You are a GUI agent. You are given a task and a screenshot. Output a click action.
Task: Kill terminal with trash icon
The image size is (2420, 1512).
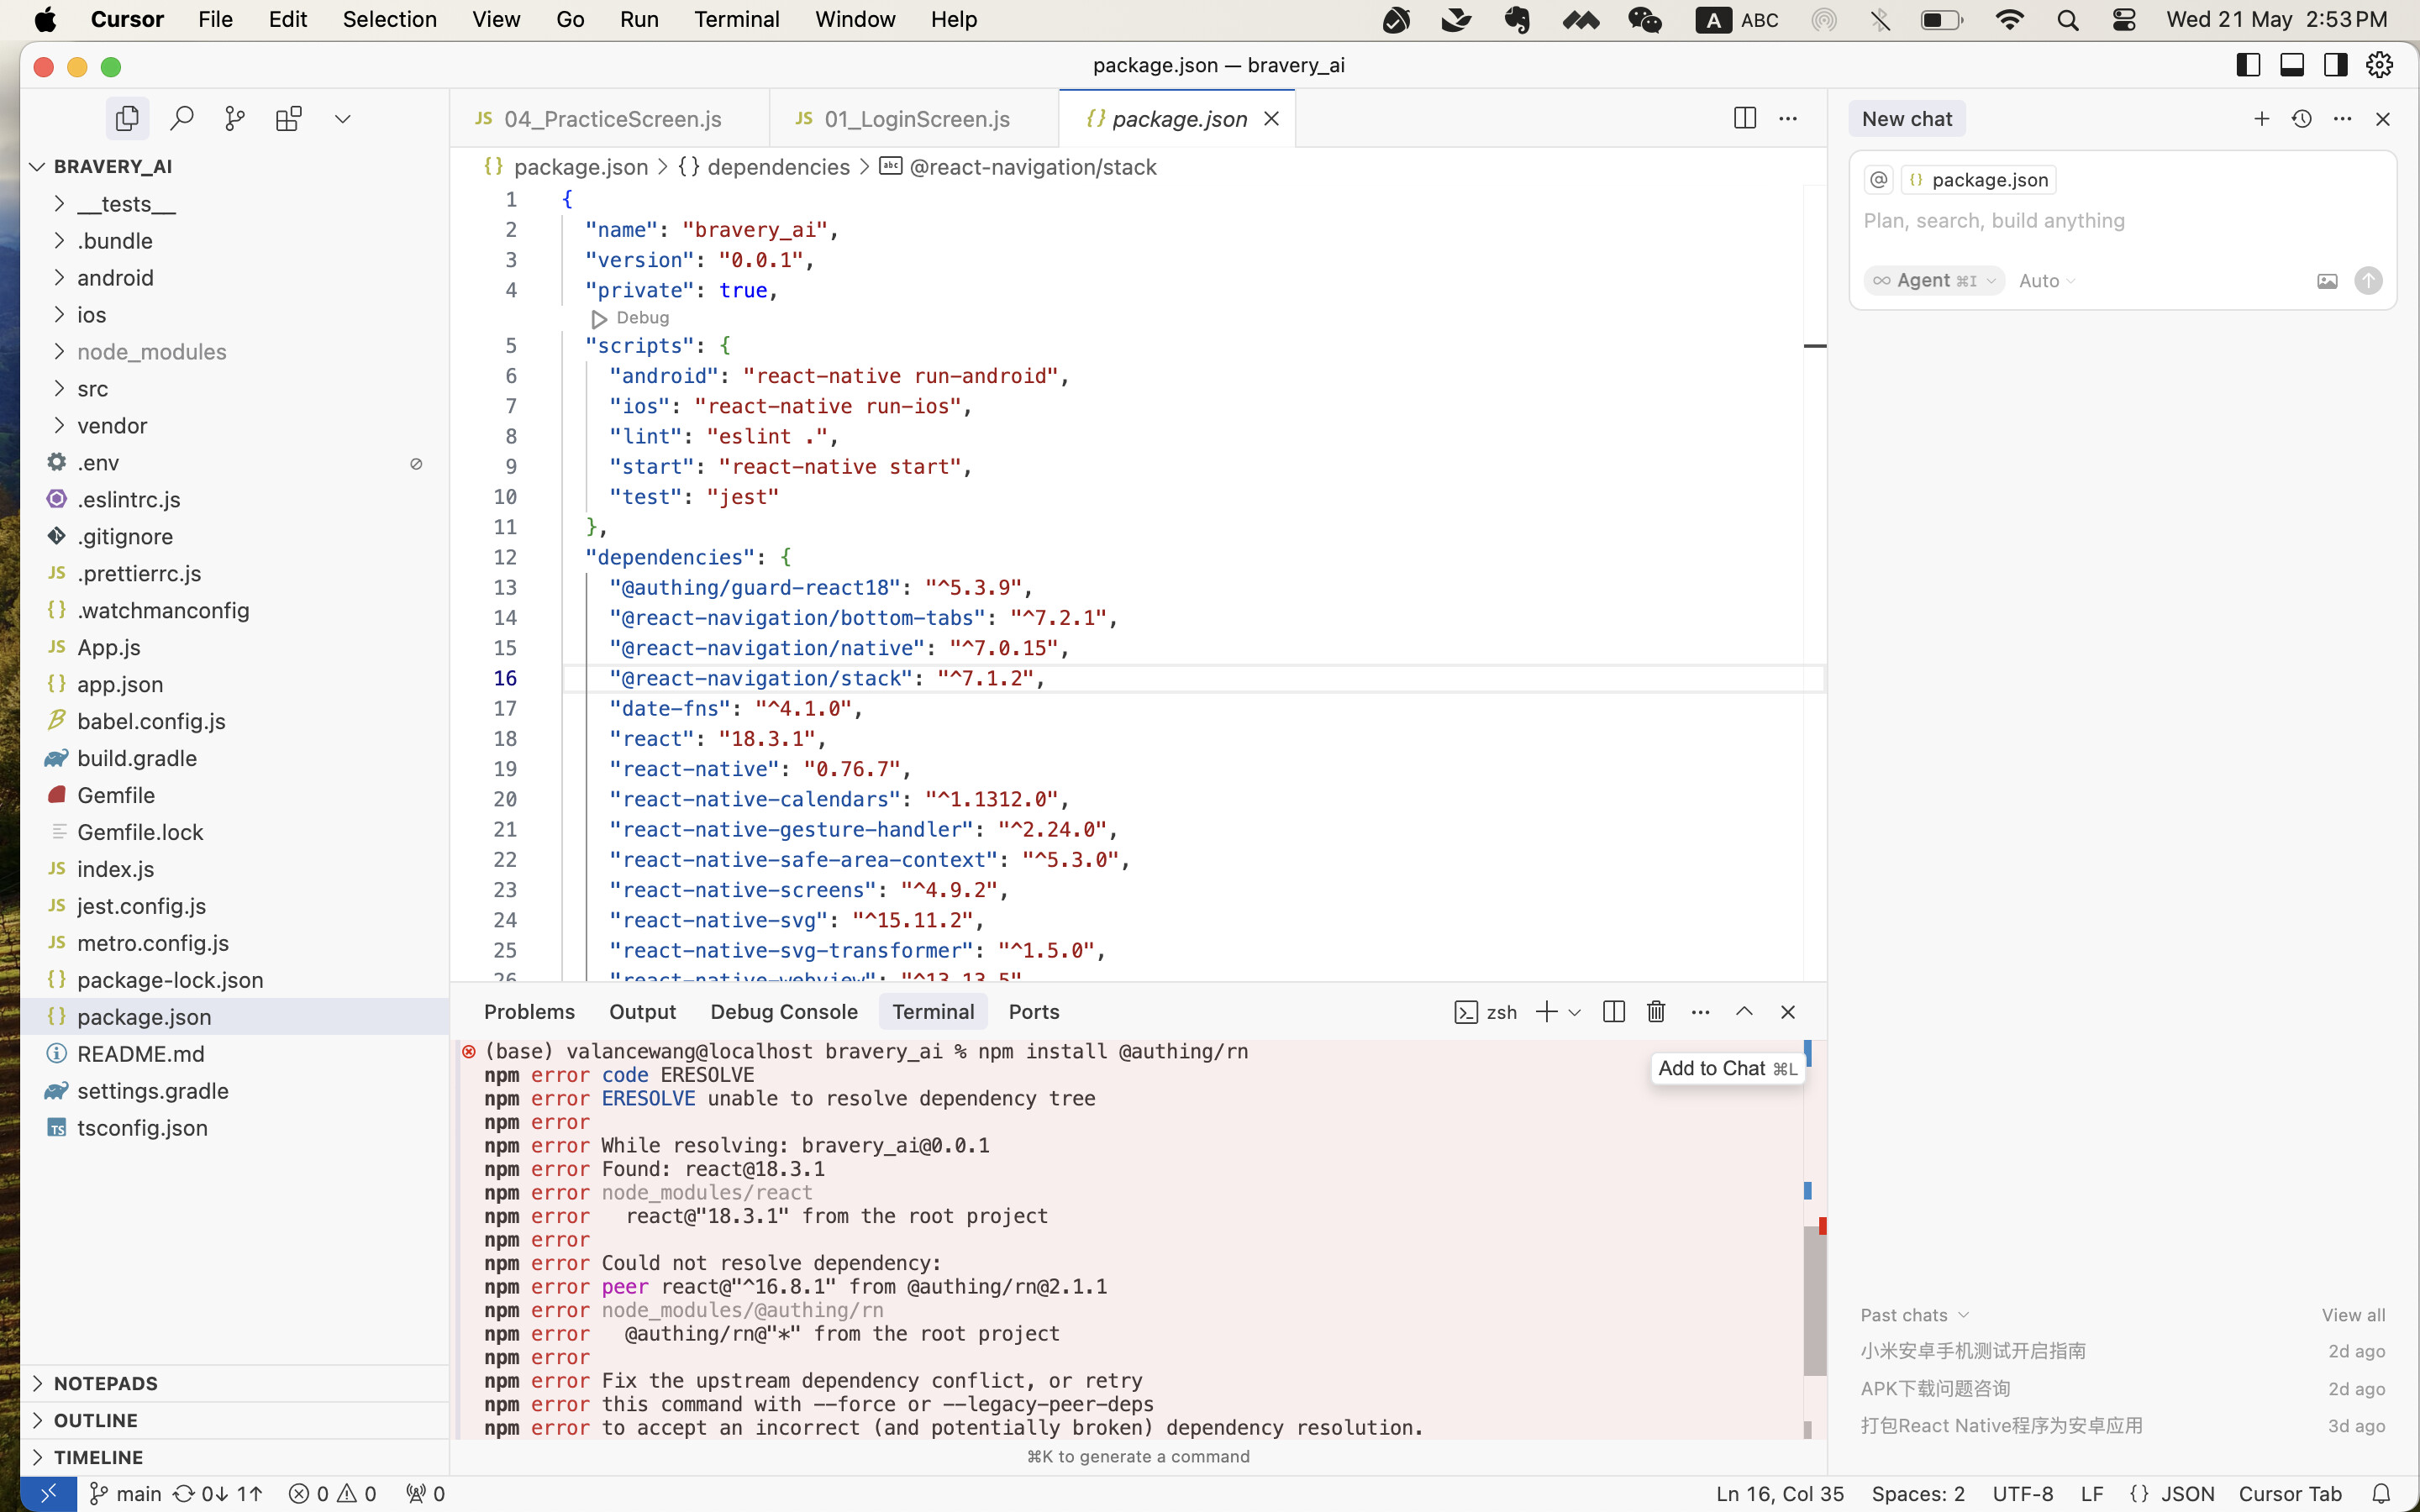point(1656,1012)
